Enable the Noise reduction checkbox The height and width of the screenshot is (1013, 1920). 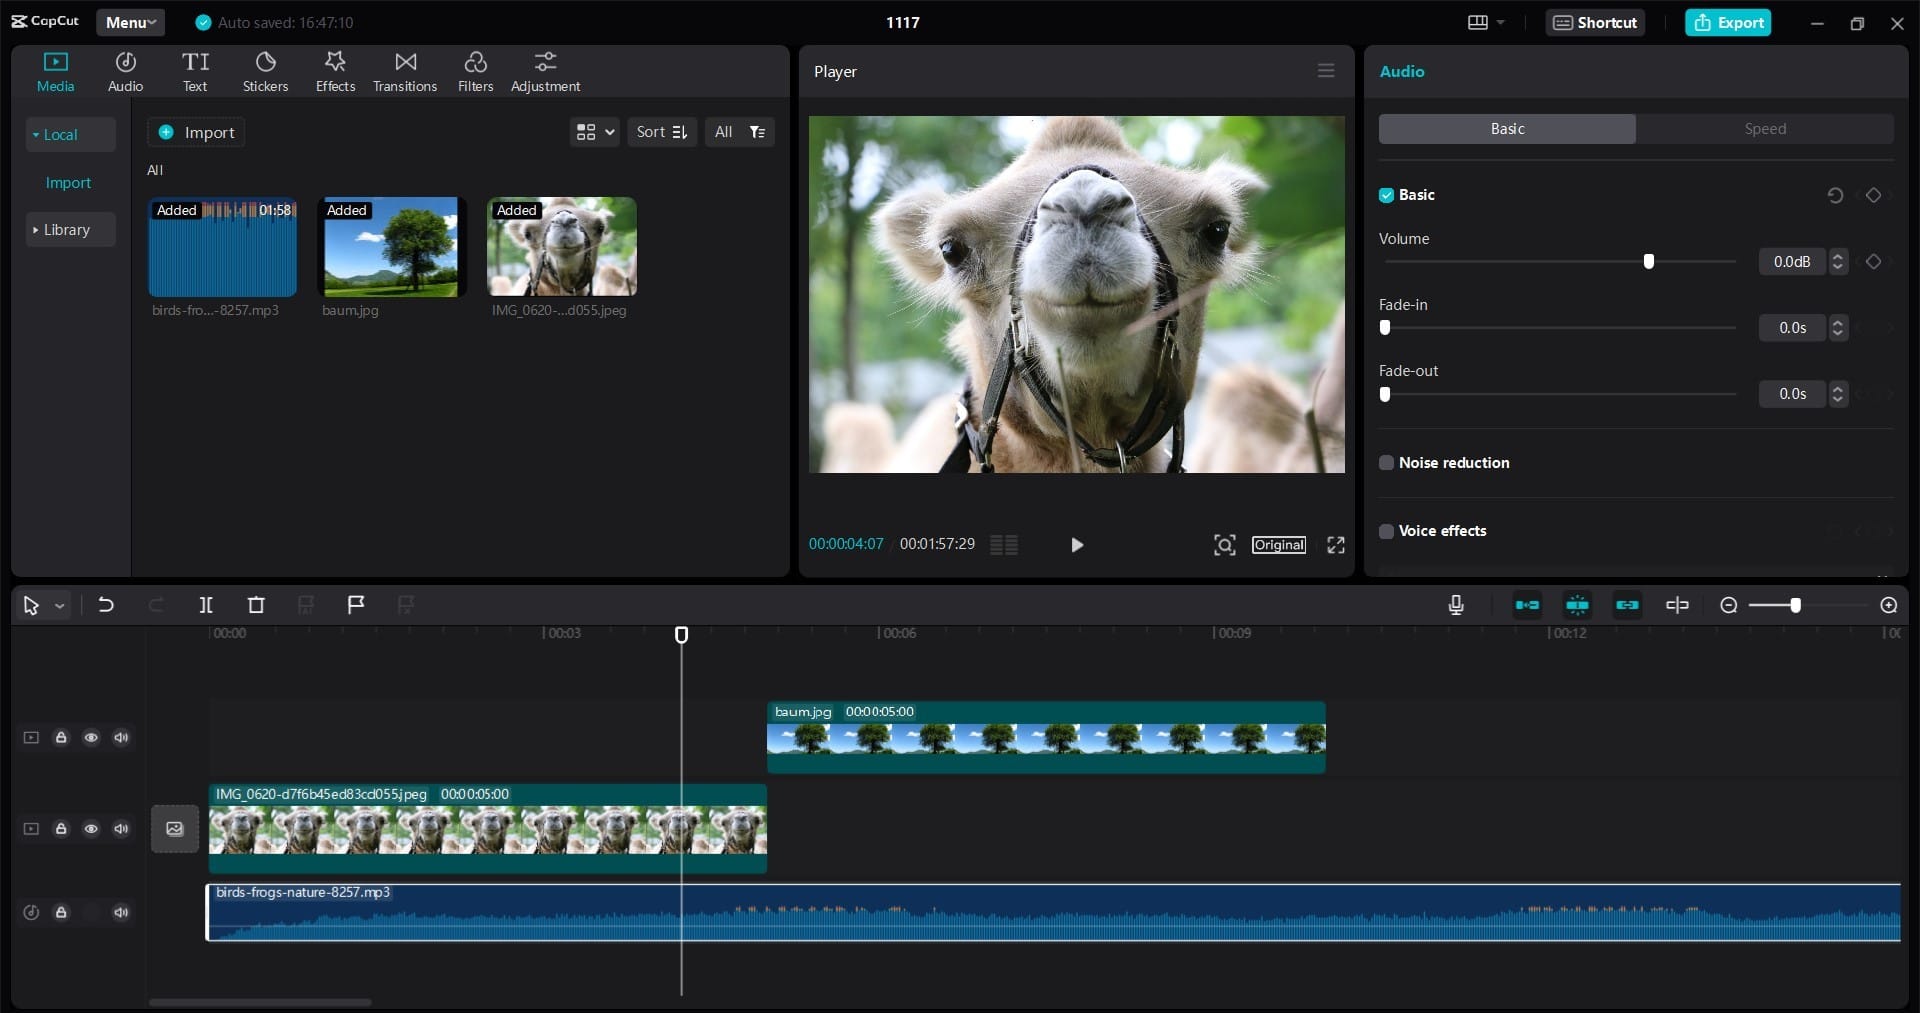point(1386,463)
